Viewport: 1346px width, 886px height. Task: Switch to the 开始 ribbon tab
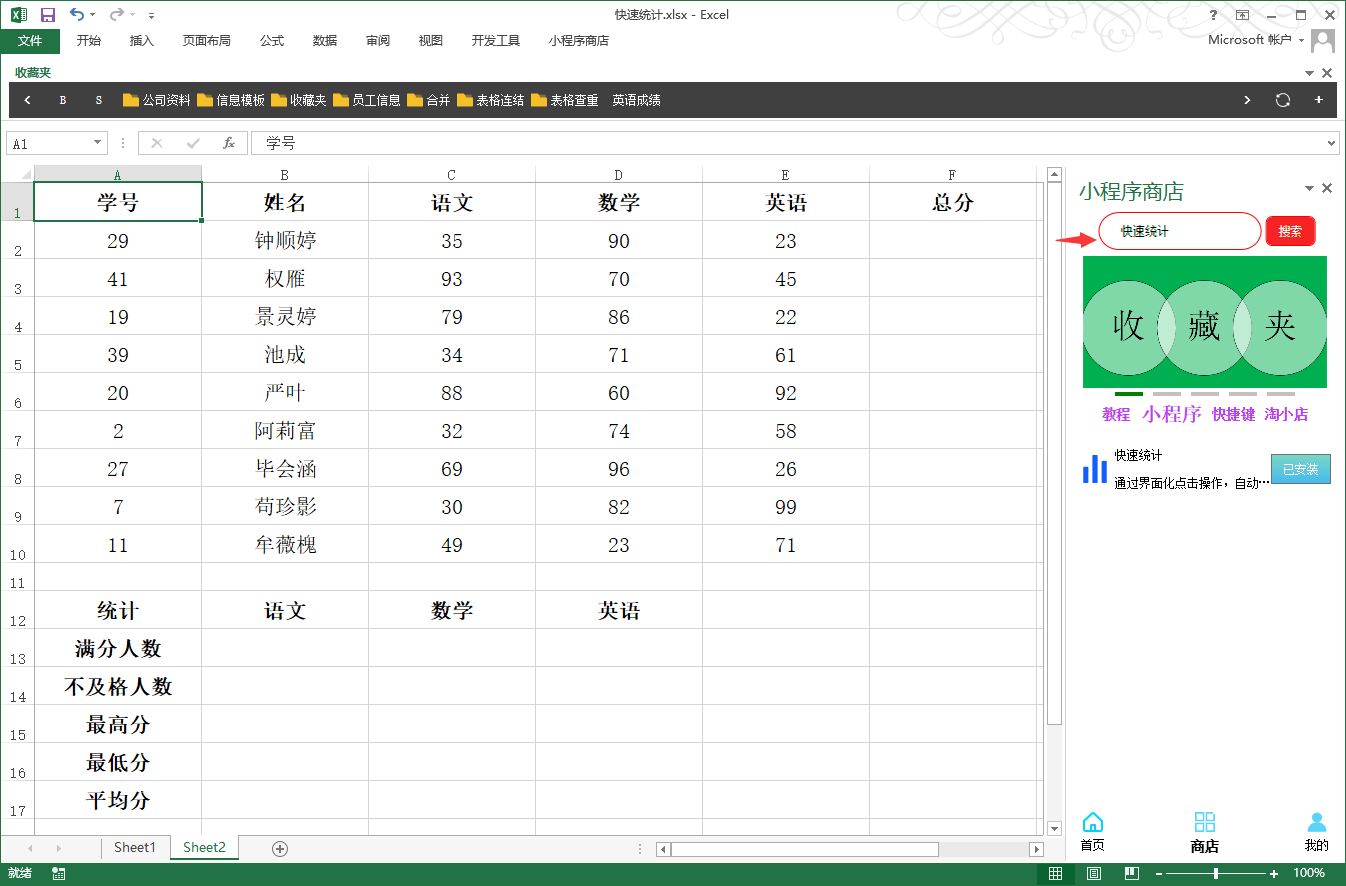(x=89, y=41)
